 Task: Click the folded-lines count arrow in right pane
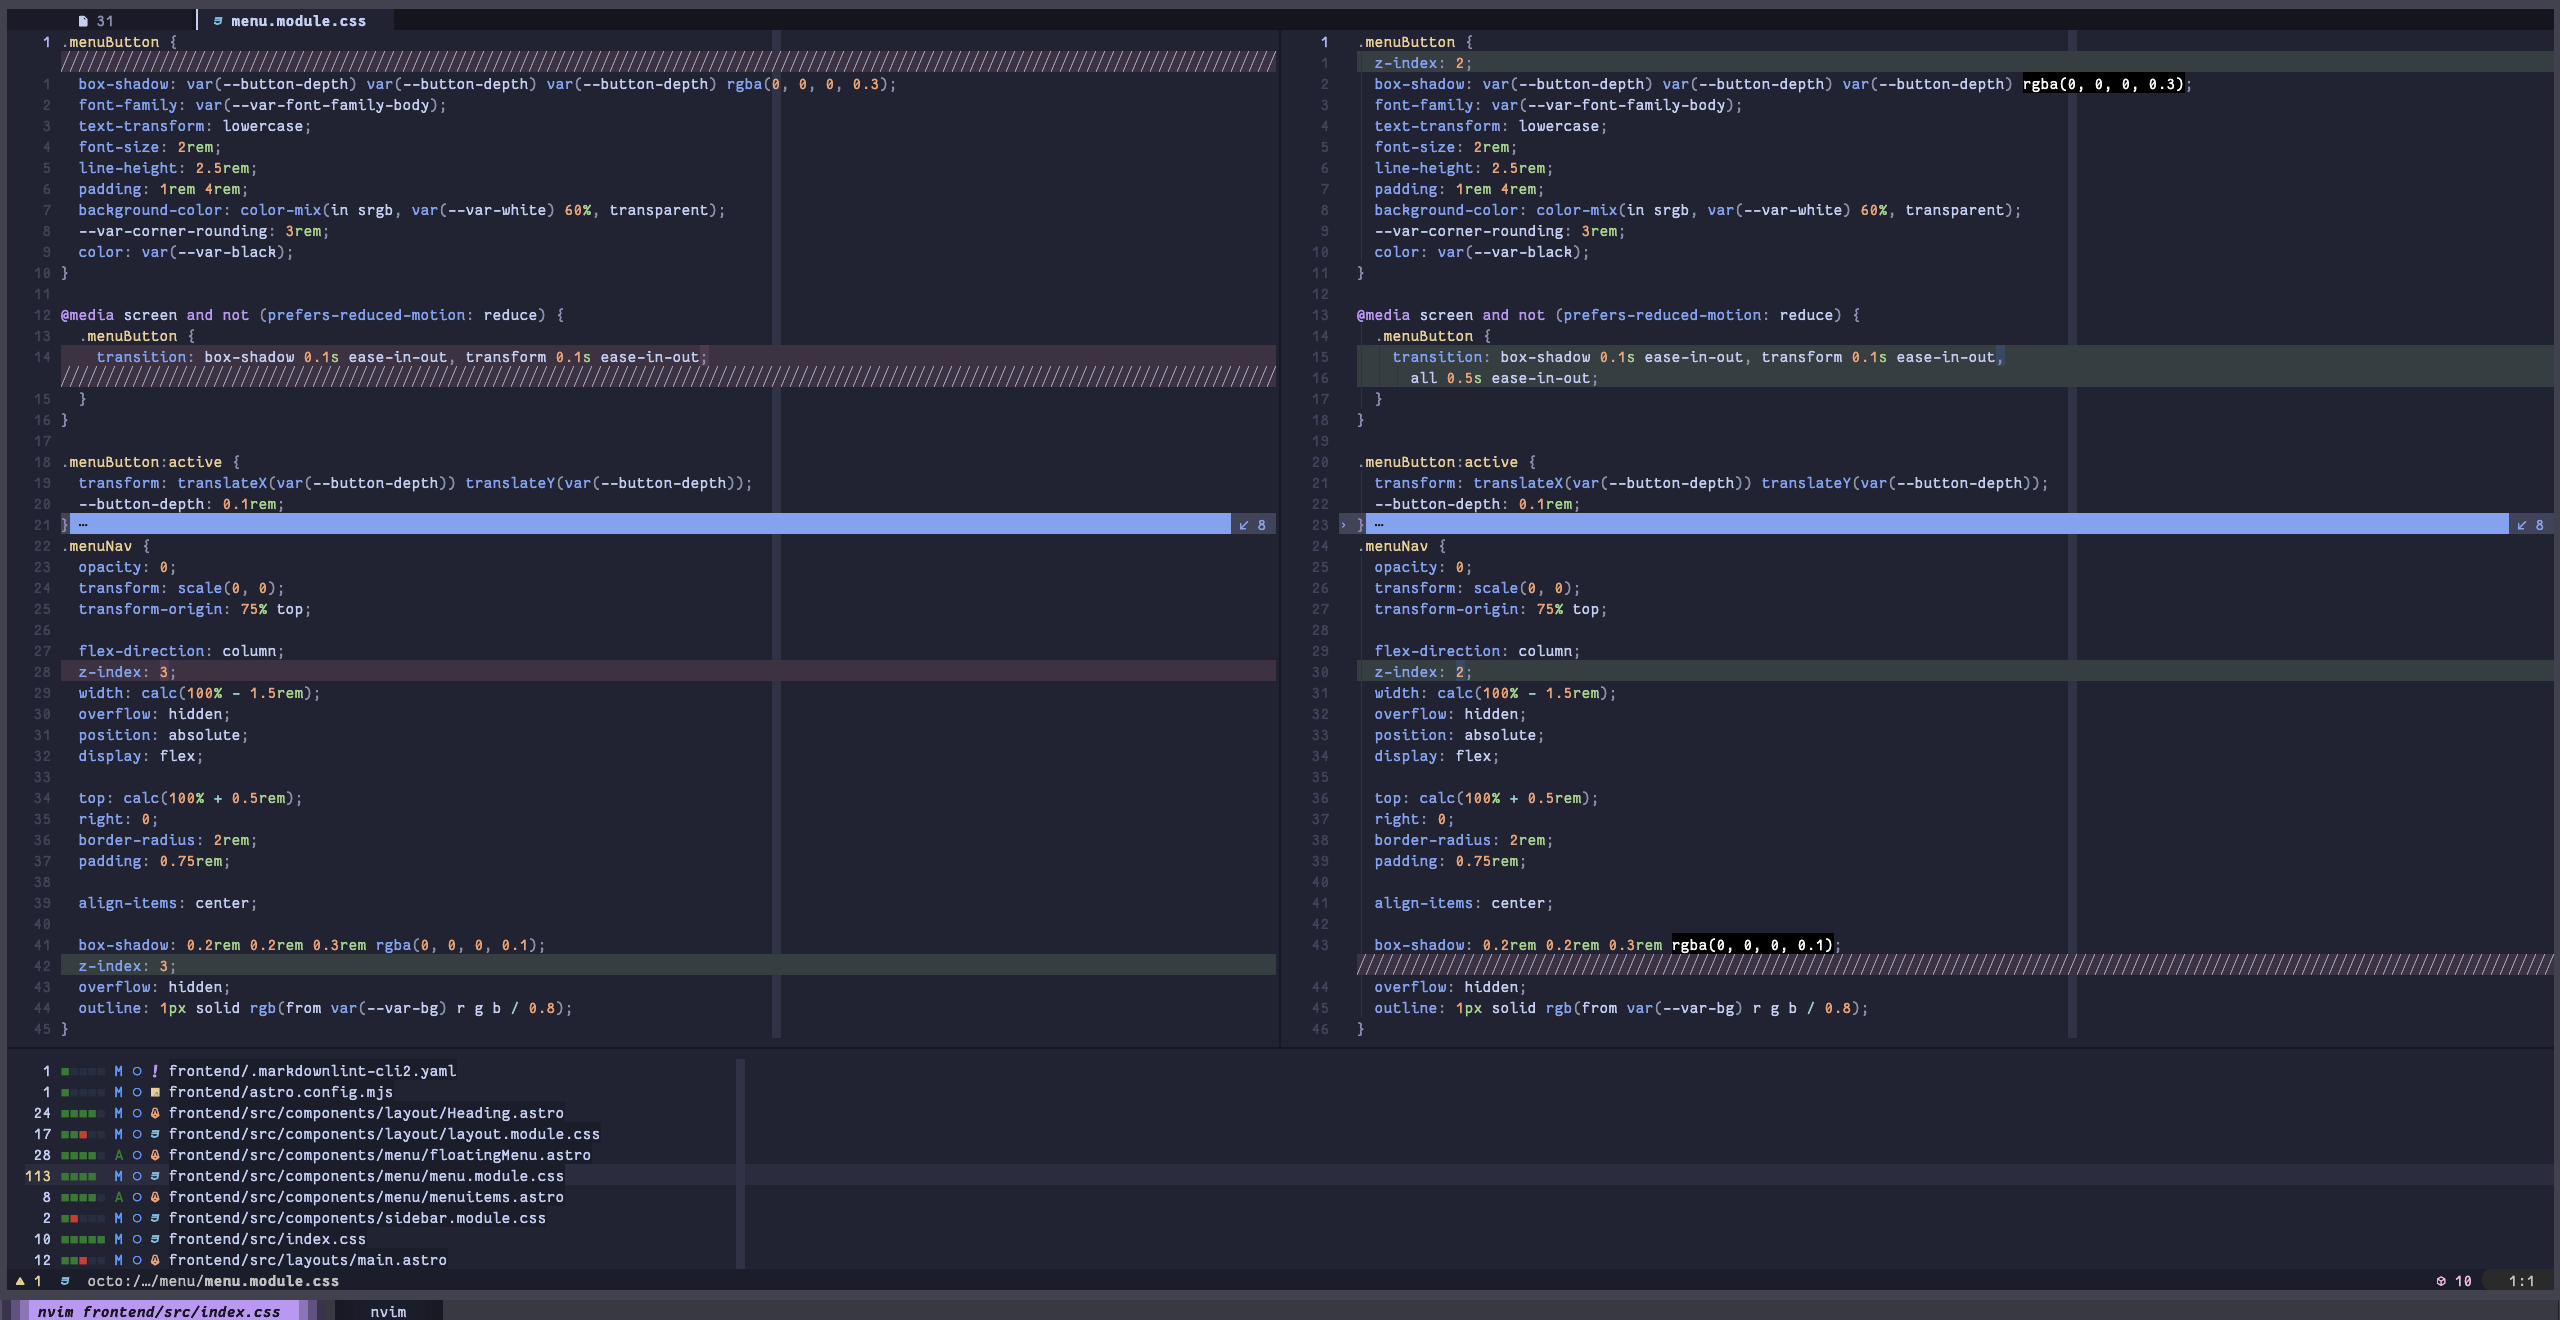click(x=2522, y=525)
